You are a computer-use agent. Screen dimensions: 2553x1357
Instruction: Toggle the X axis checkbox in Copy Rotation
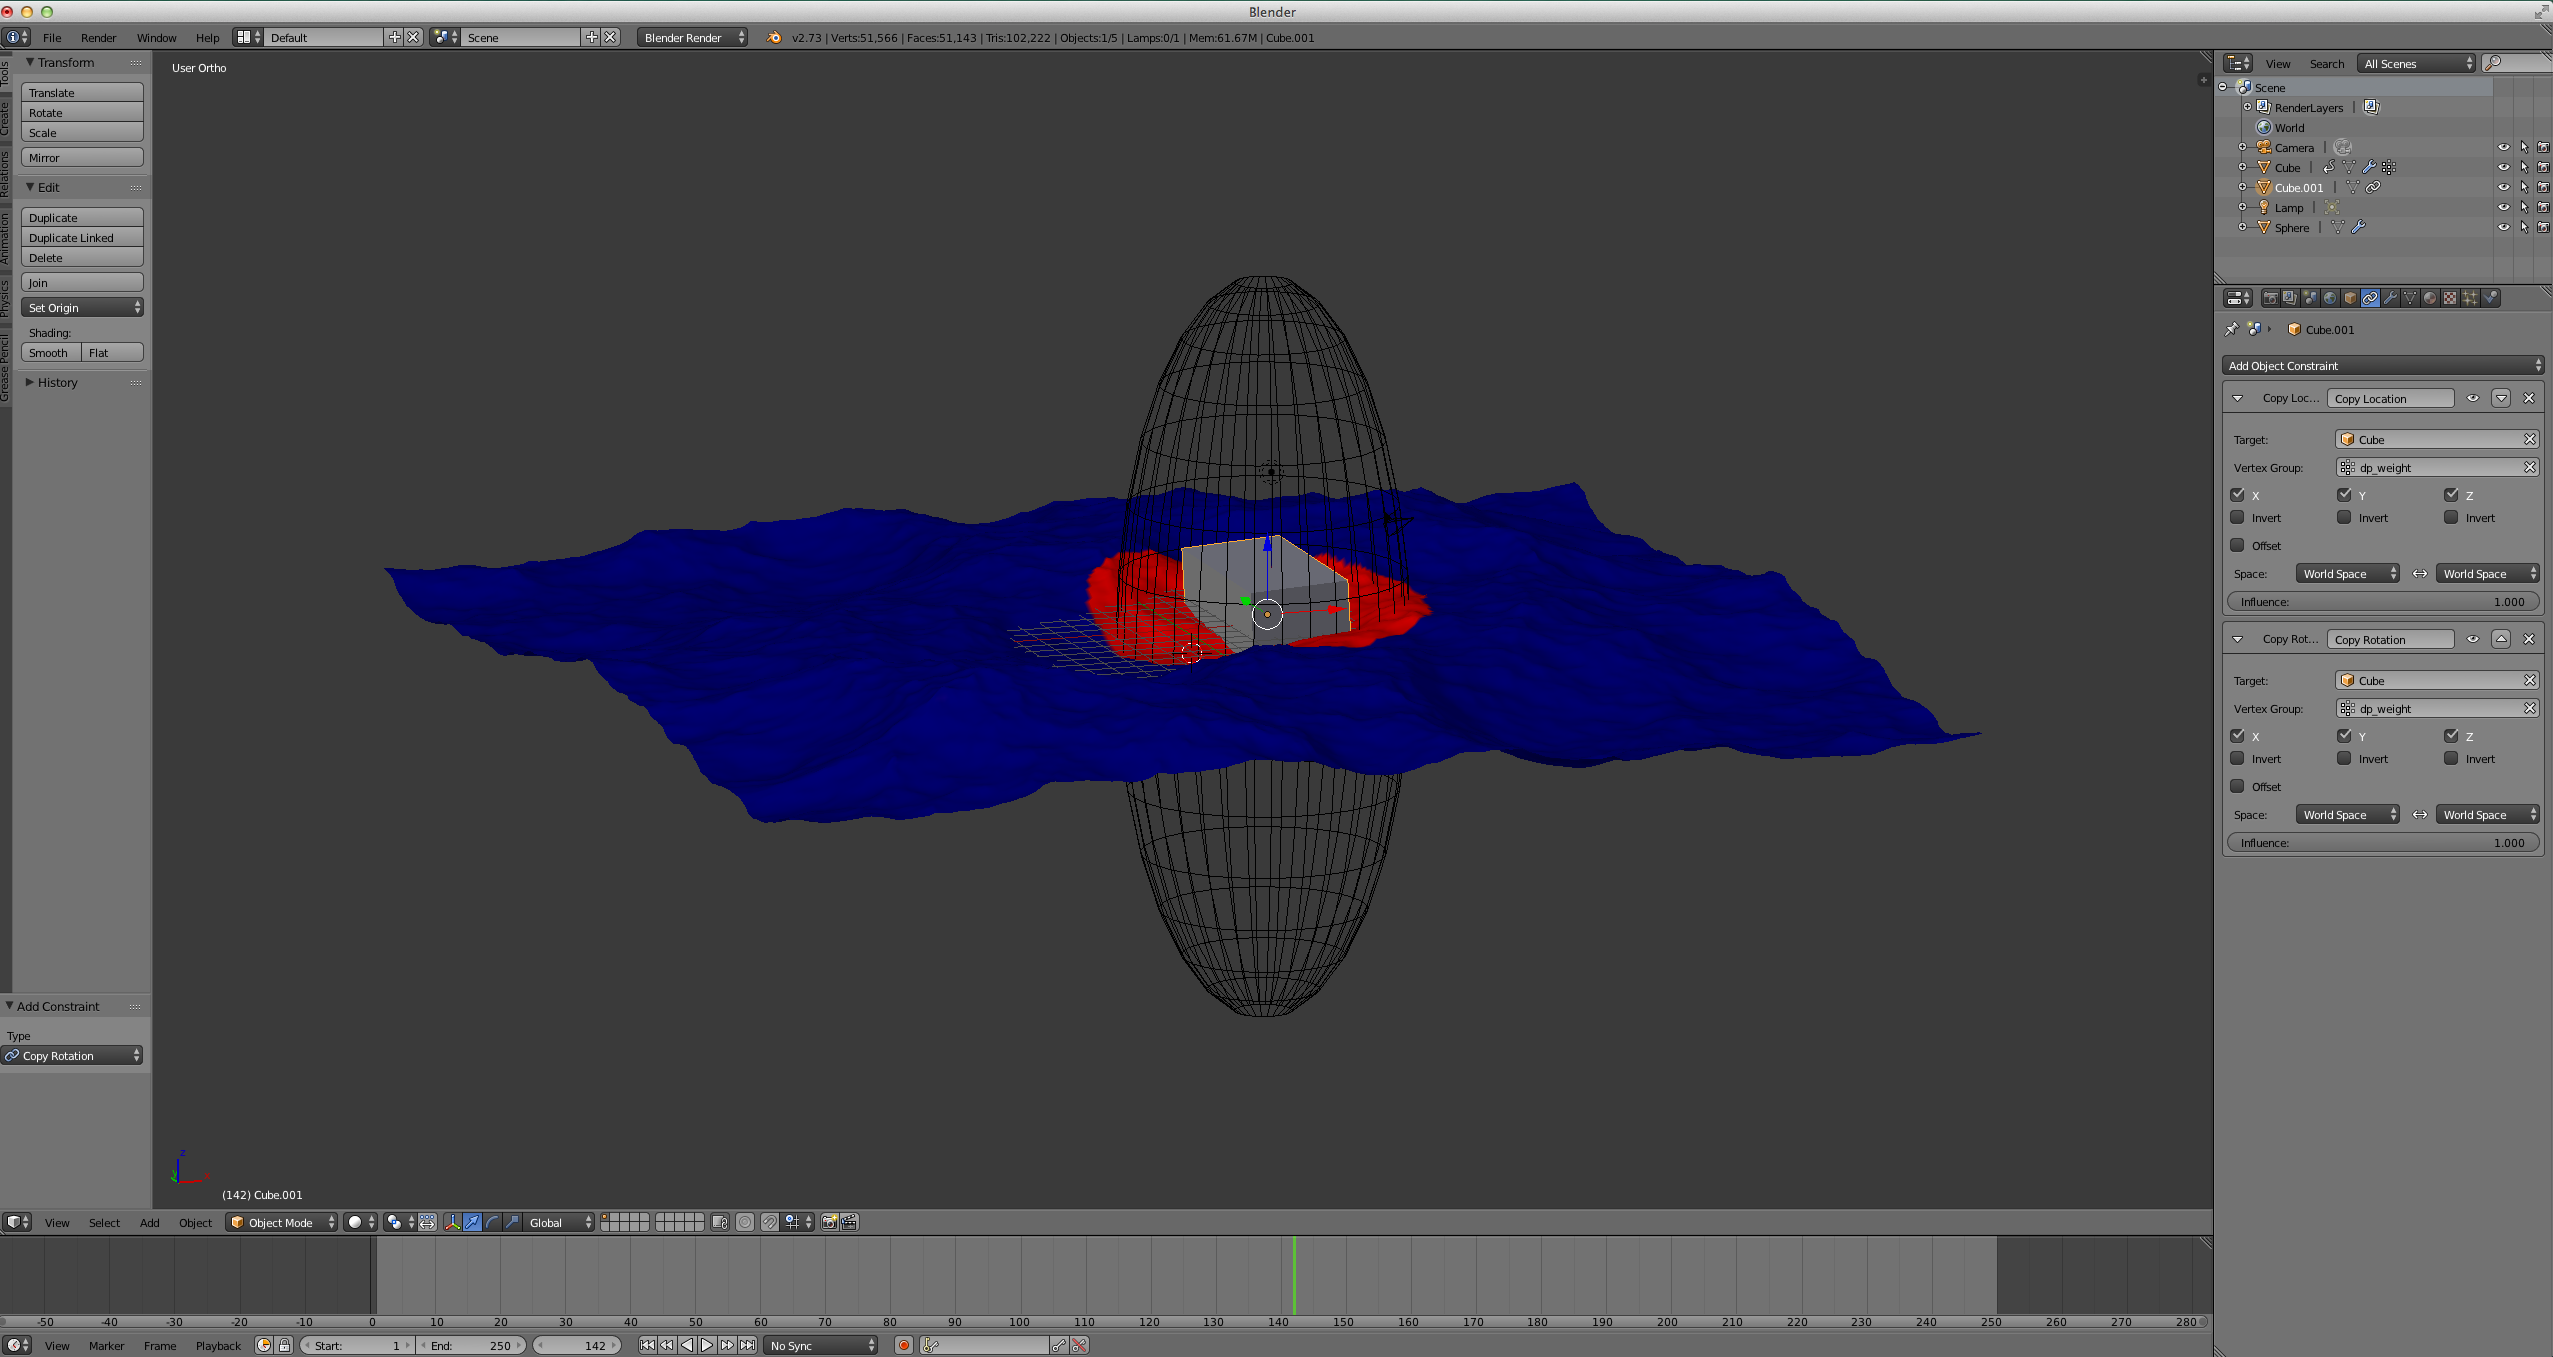coord(2241,734)
